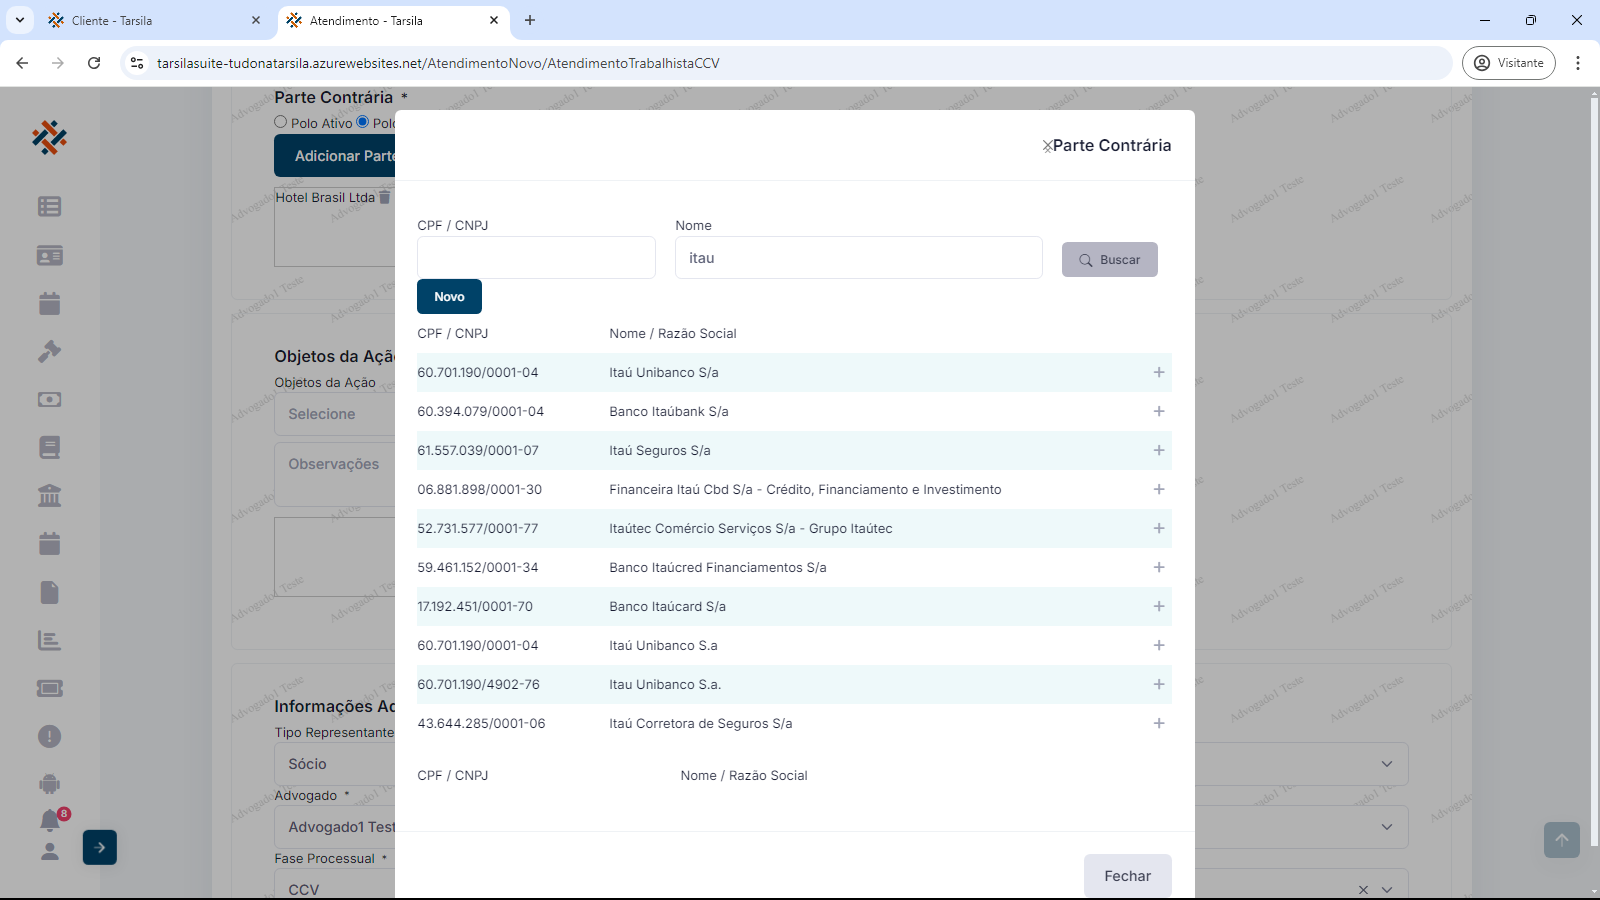1600x900 pixels.
Task: Click the Fechar button
Action: [x=1127, y=876]
